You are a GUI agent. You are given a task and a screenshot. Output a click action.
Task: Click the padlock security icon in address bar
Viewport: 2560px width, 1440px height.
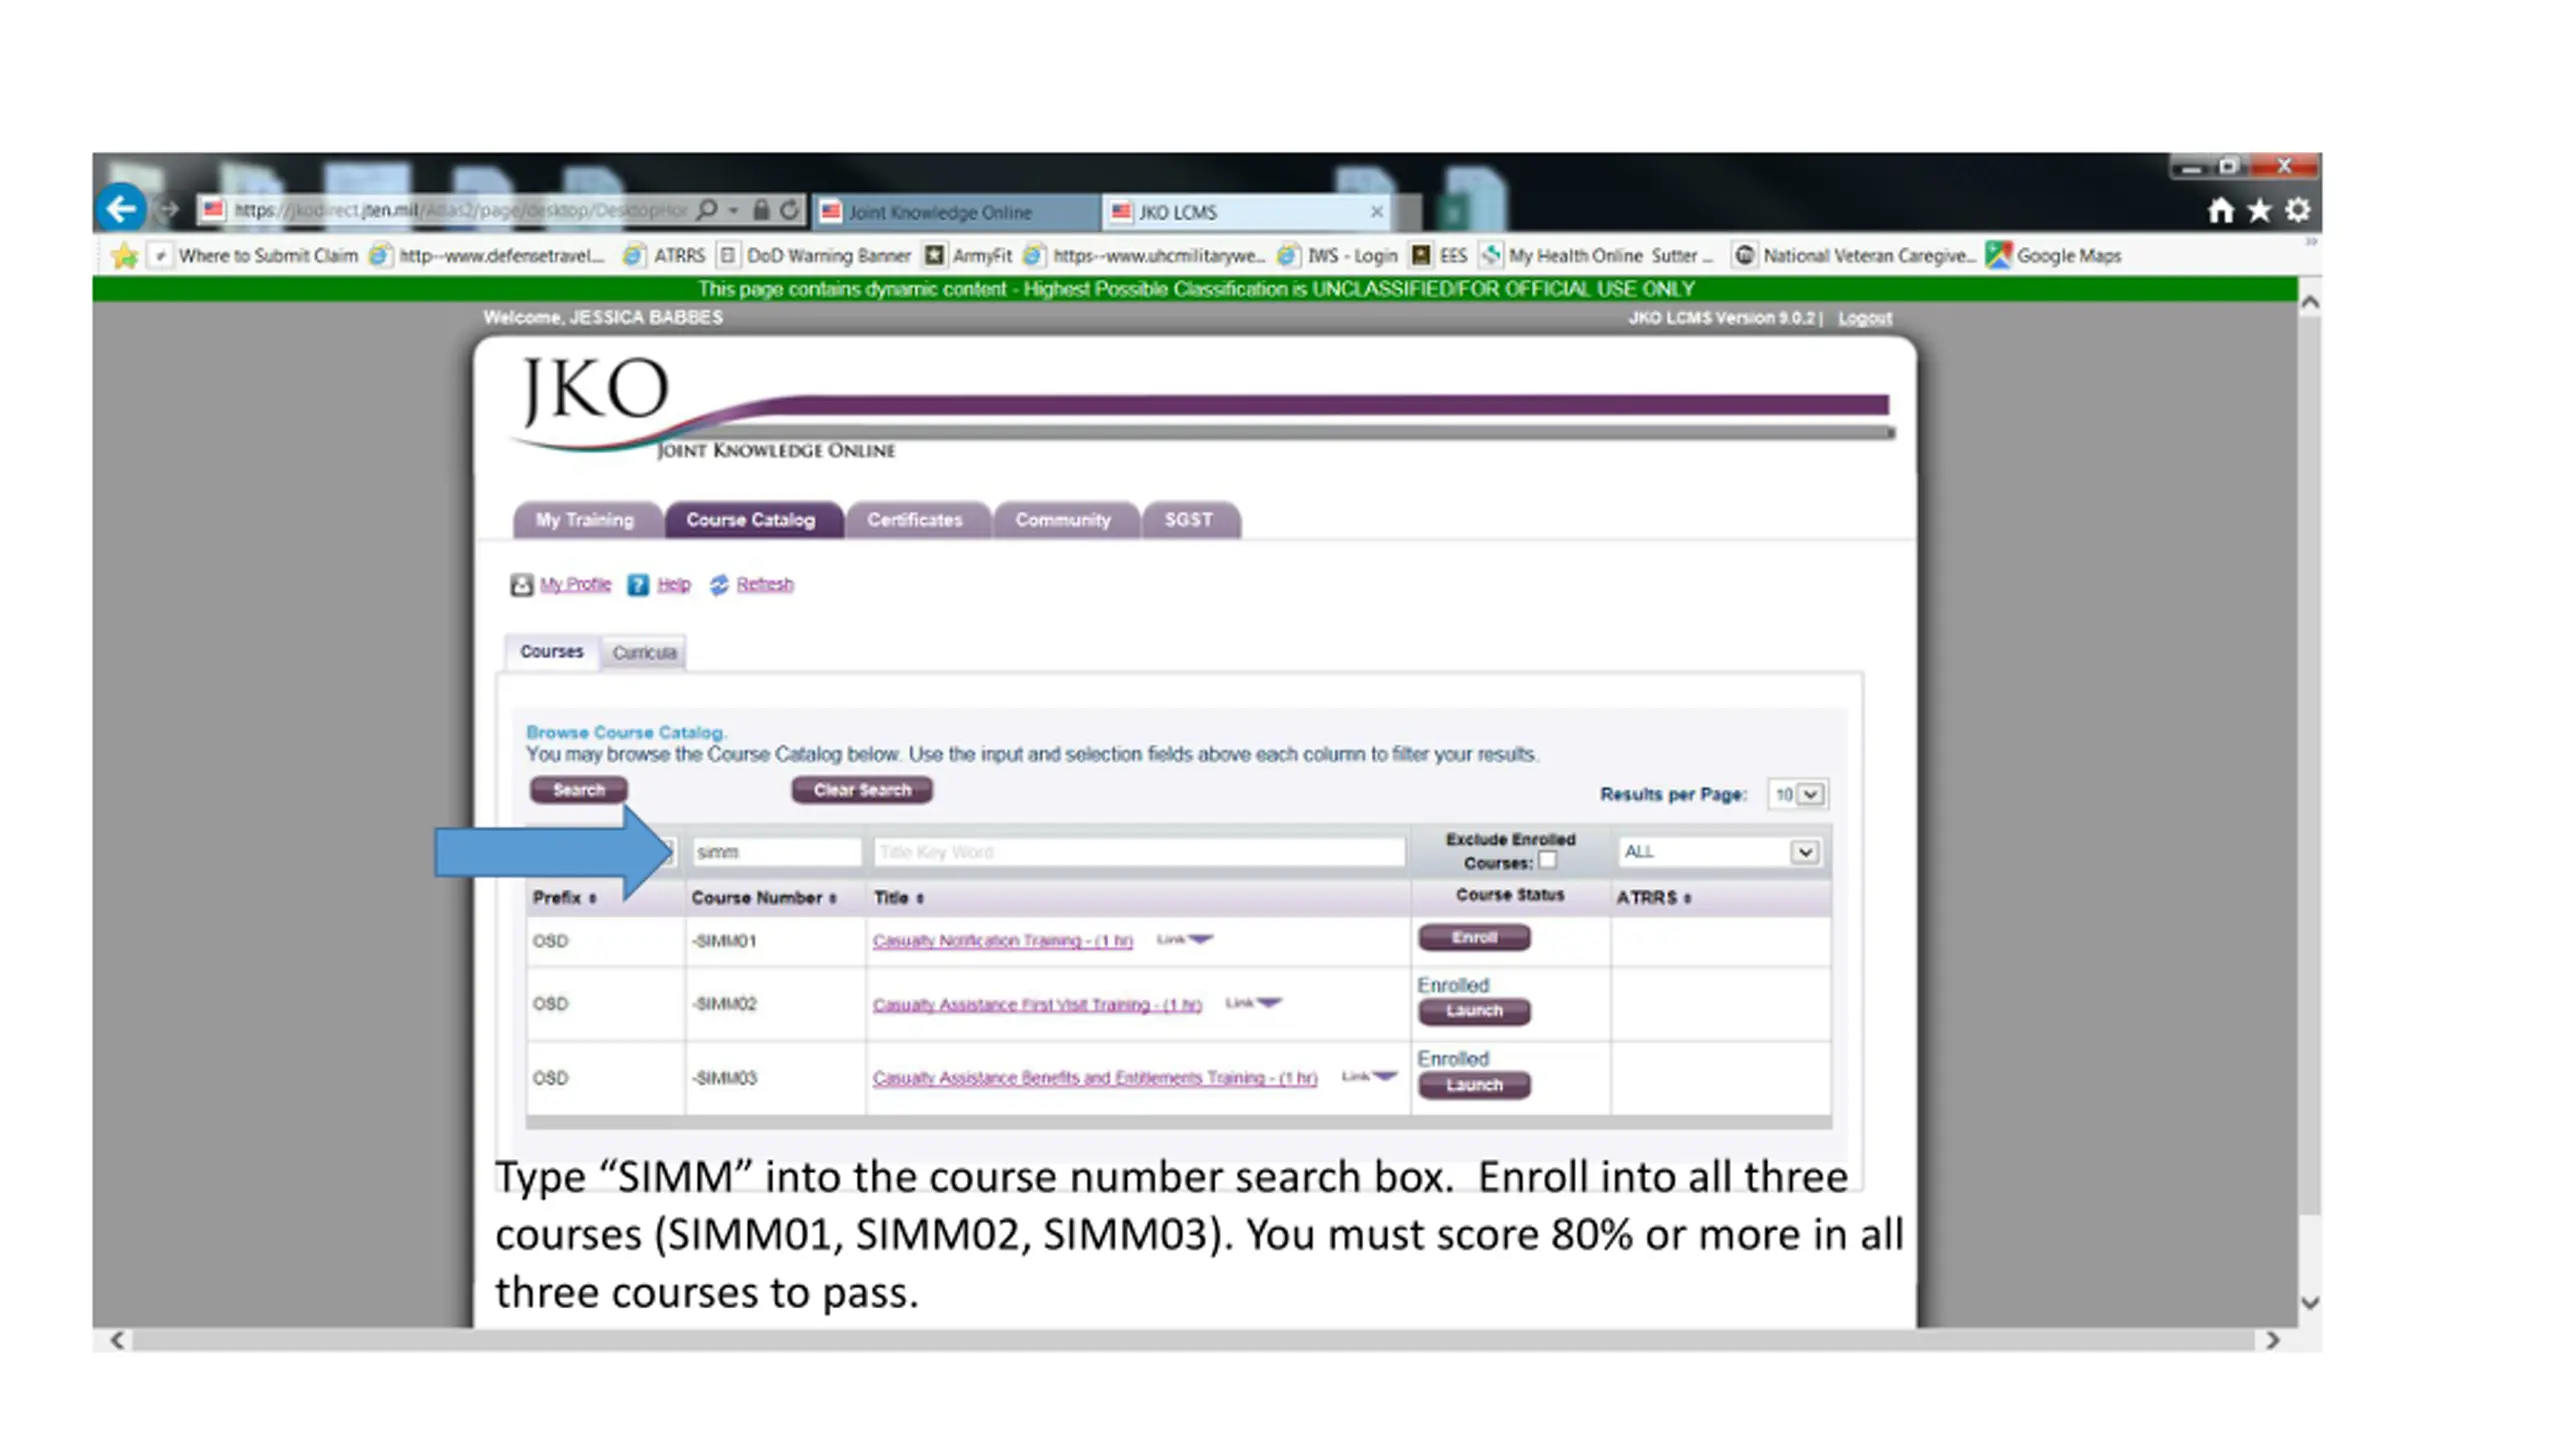[761, 210]
